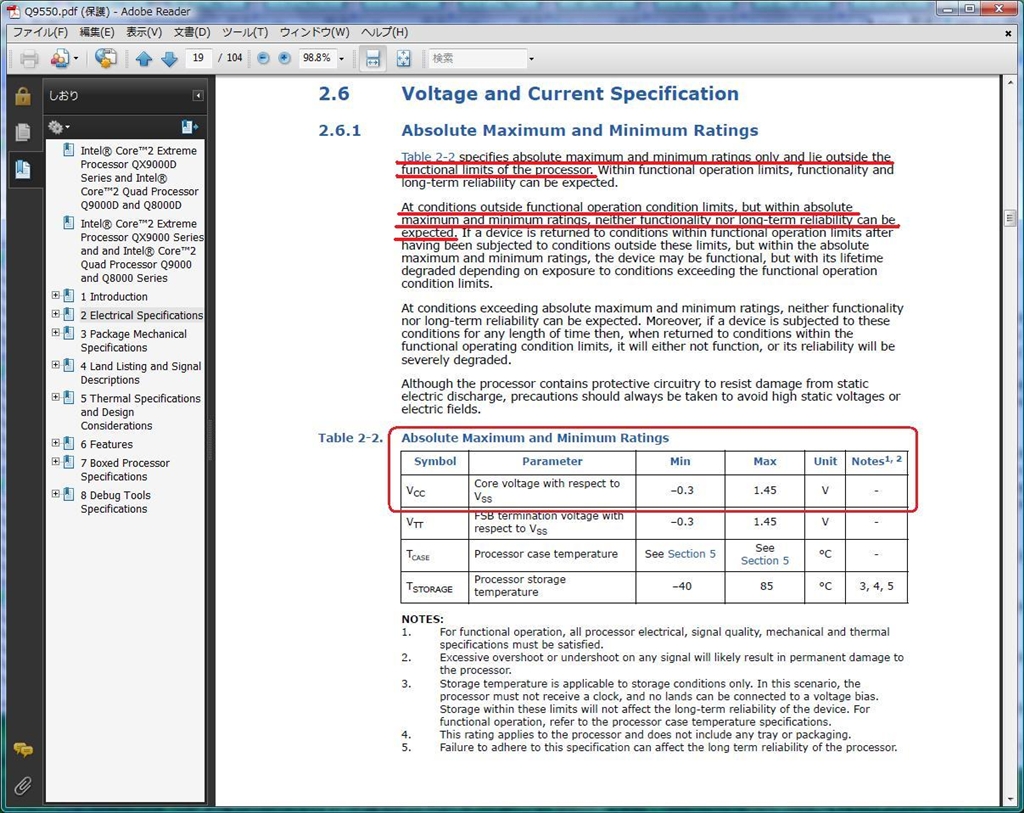Go to next page with down arrow

[169, 59]
